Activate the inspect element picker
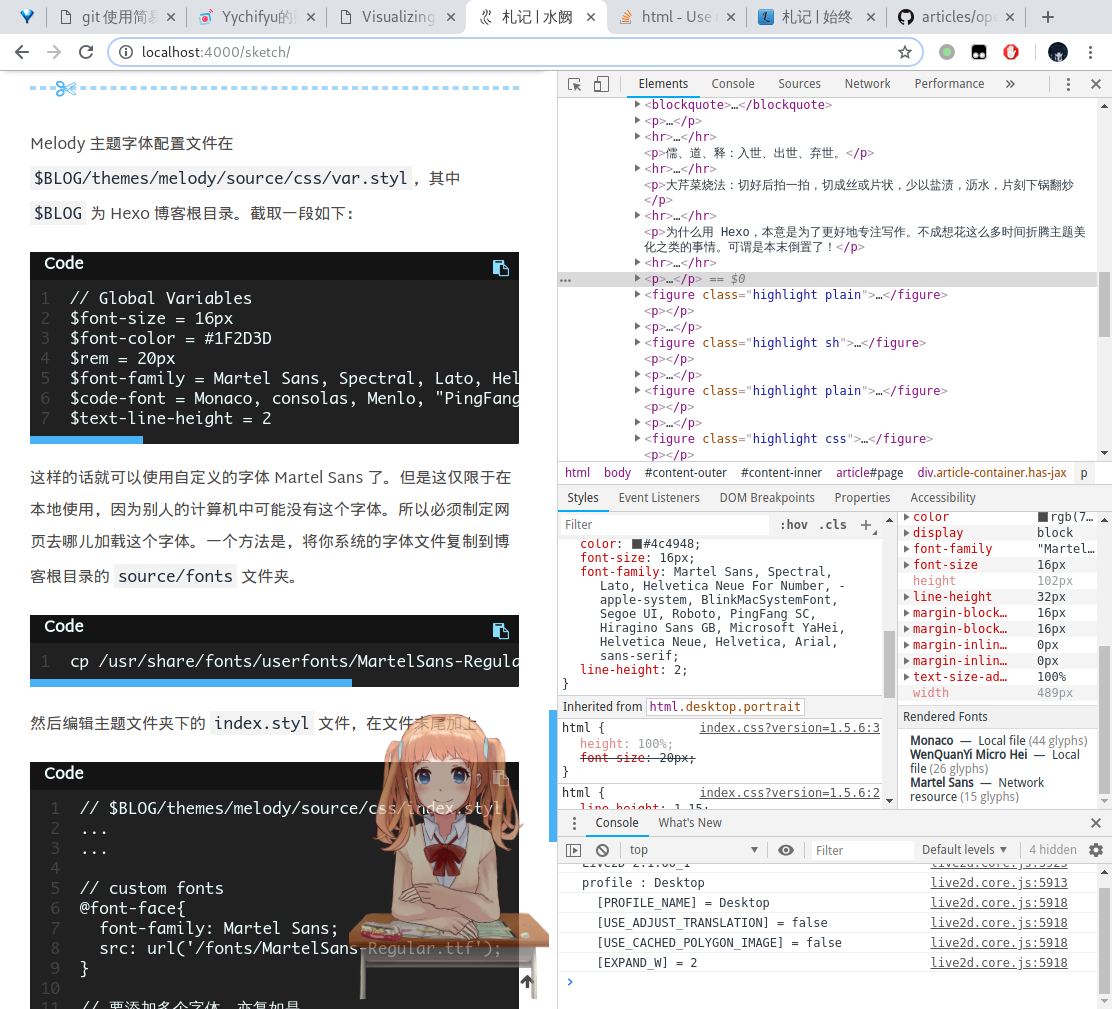The image size is (1112, 1009). point(575,84)
